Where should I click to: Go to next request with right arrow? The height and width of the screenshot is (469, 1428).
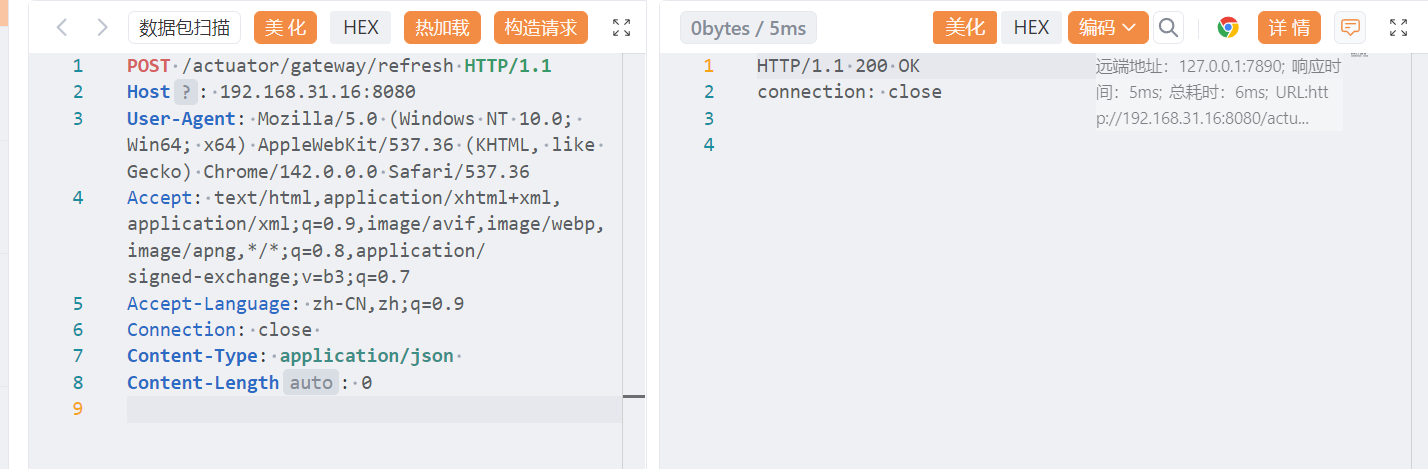pos(101,28)
